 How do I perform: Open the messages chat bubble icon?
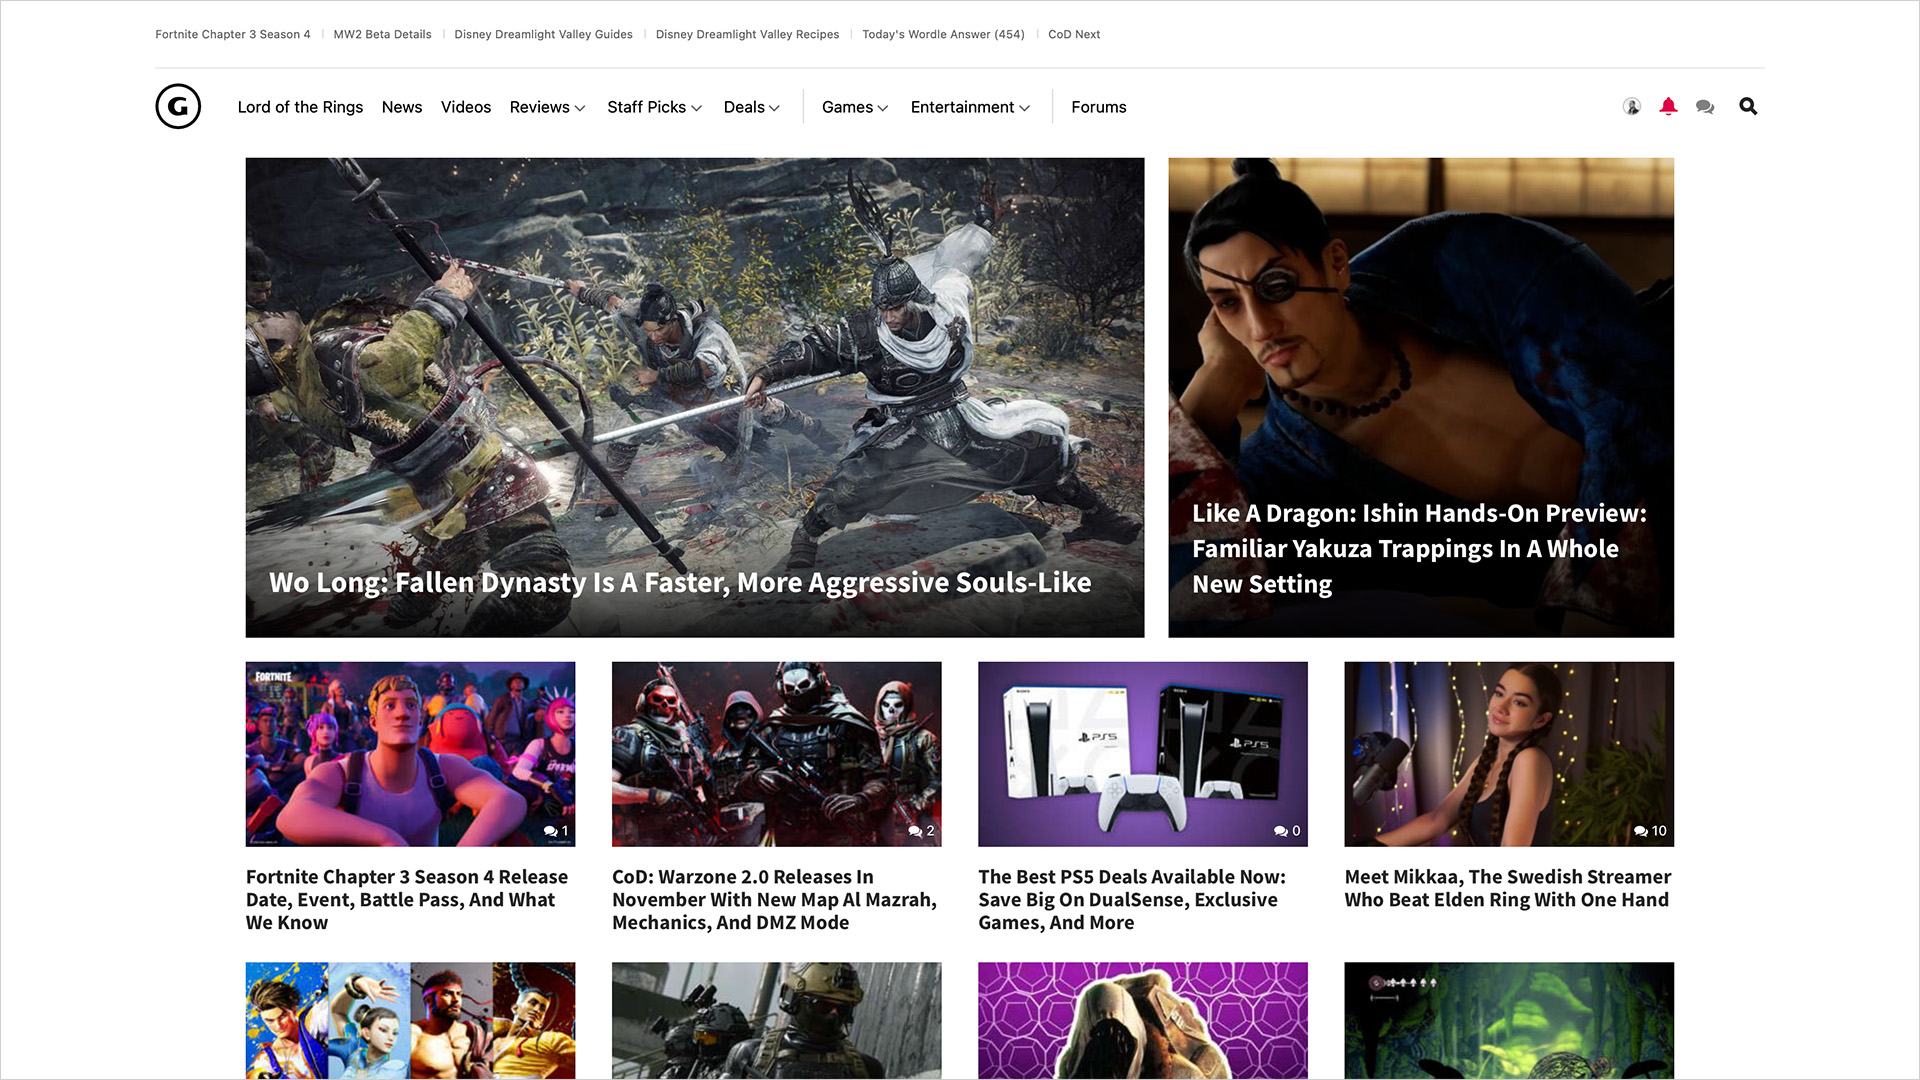click(x=1705, y=107)
